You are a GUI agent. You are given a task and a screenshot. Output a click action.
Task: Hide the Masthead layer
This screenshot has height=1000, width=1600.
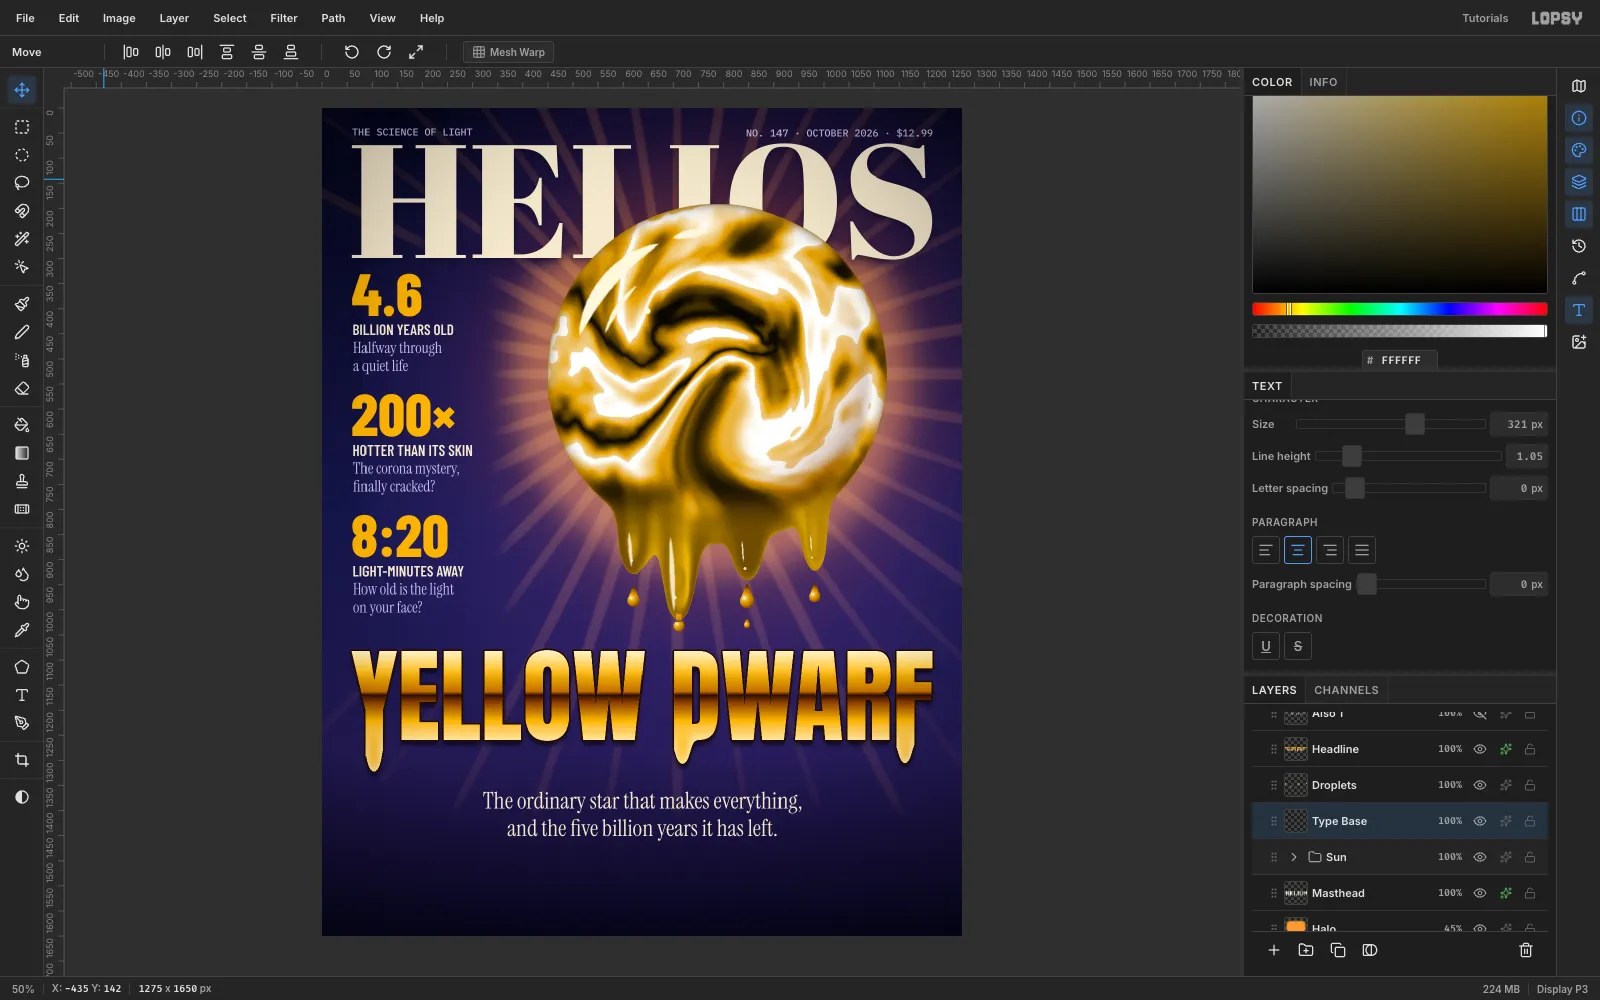point(1480,893)
